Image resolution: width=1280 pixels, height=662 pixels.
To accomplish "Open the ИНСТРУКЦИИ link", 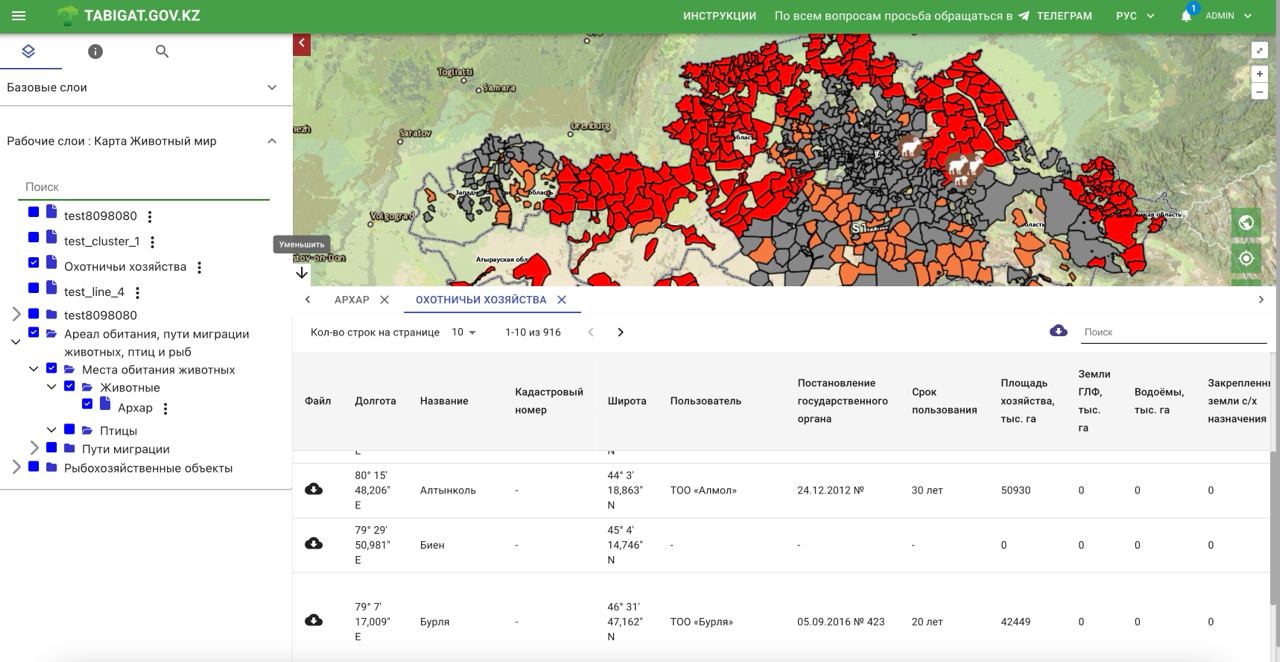I will [x=719, y=16].
